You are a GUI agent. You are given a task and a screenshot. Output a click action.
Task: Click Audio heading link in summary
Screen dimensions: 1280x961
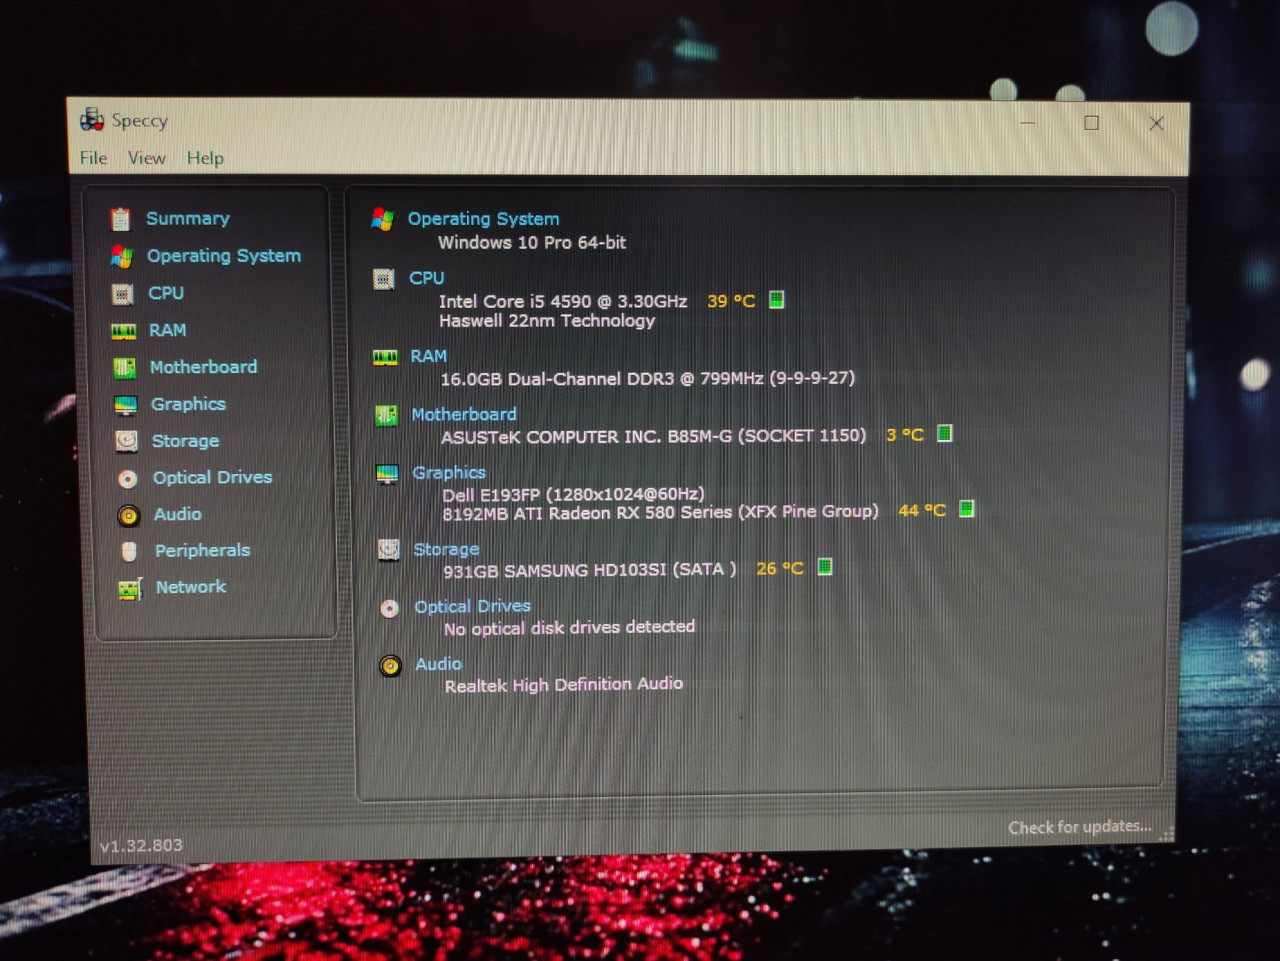click(x=438, y=664)
